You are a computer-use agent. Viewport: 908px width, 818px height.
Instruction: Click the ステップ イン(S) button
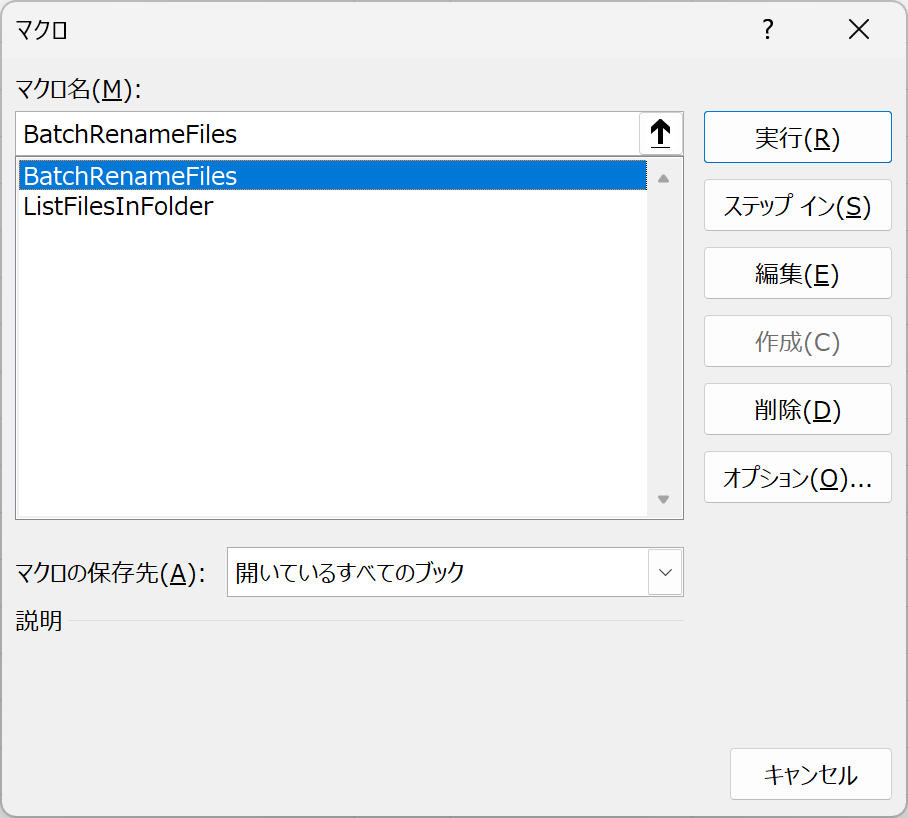(797, 206)
